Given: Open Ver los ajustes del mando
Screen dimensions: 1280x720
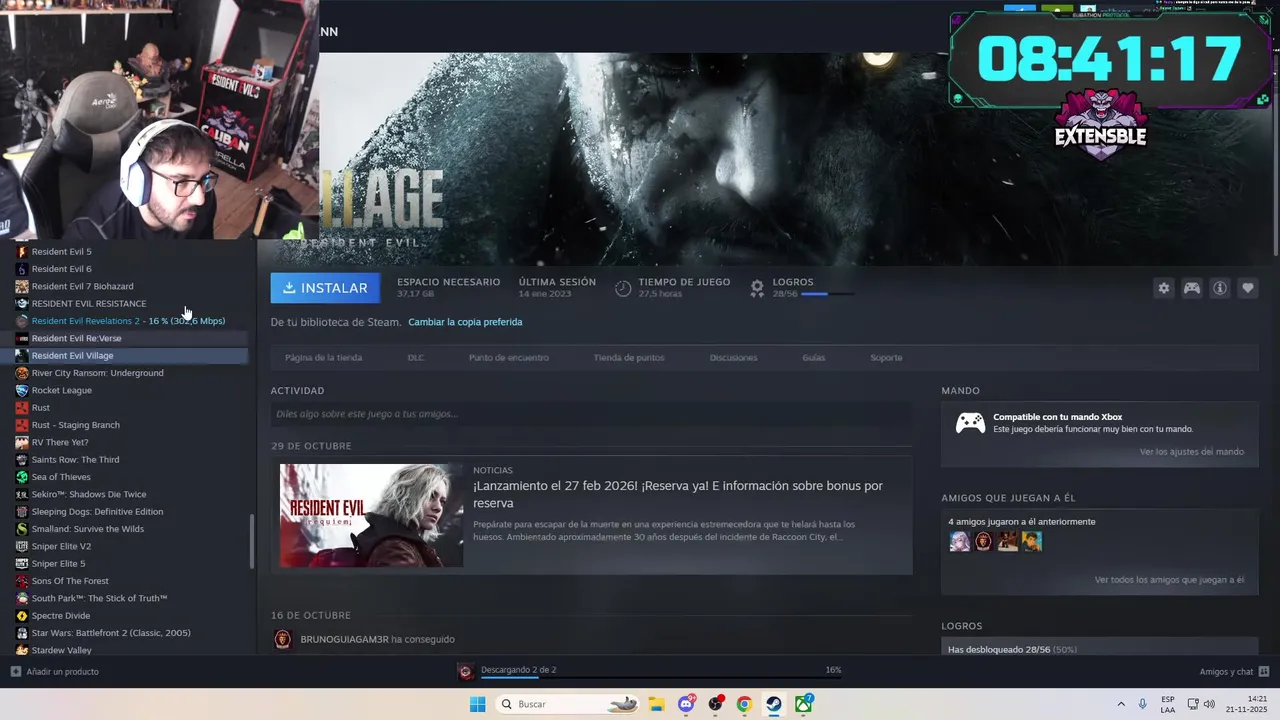Looking at the screenshot, I should click(x=1192, y=452).
